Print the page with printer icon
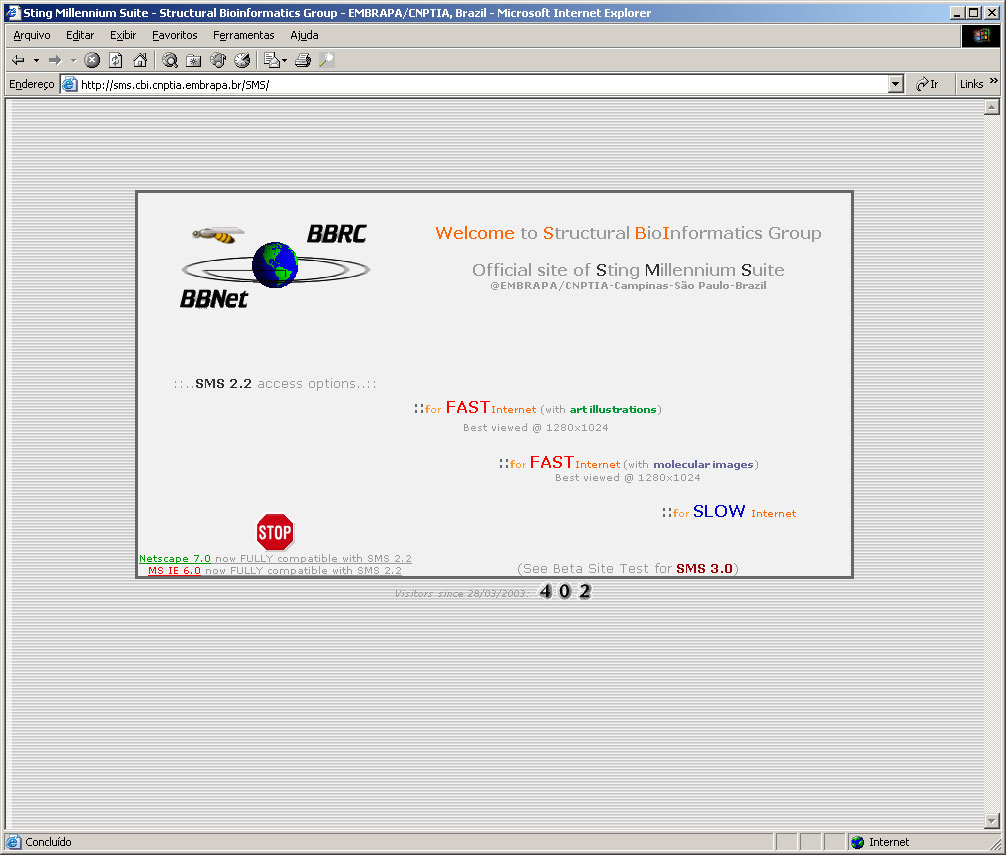This screenshot has width=1006, height=855. [x=303, y=60]
